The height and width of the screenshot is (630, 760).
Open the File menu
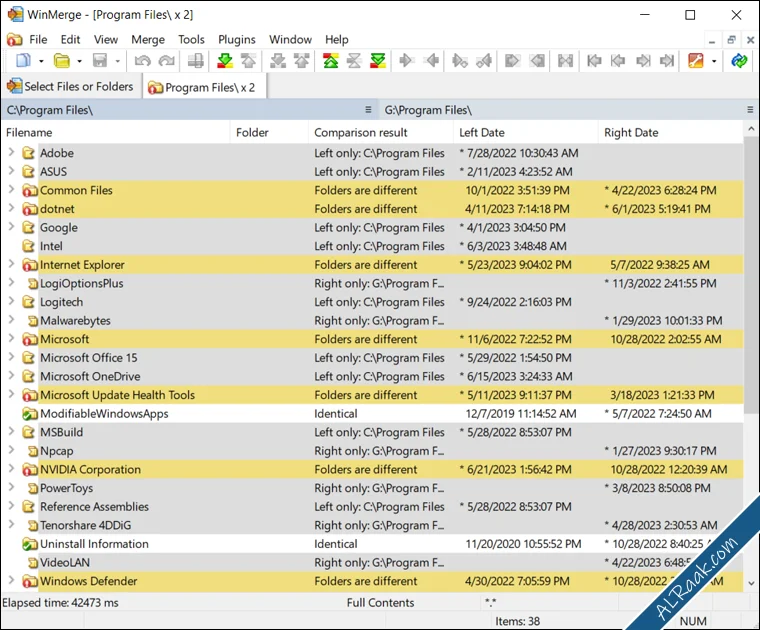click(x=38, y=39)
